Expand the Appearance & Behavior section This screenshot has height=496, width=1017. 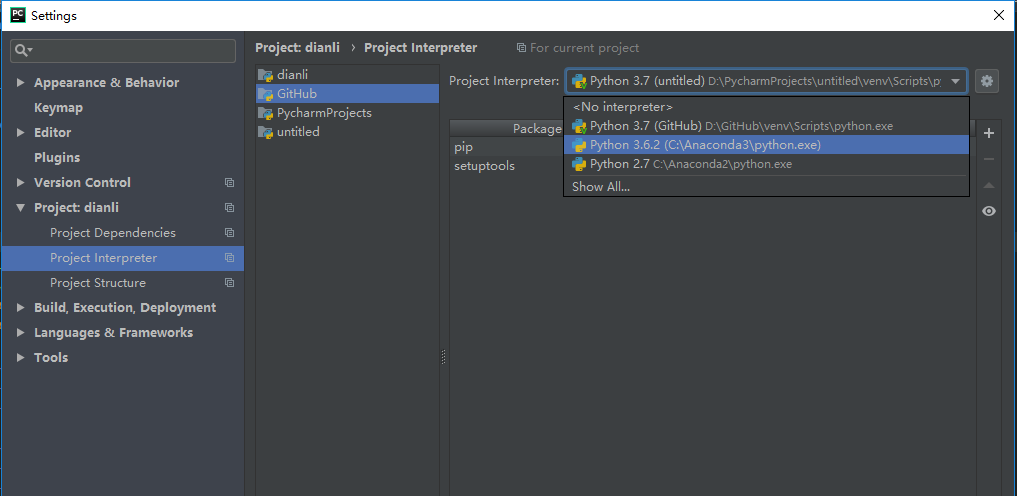tap(20, 82)
